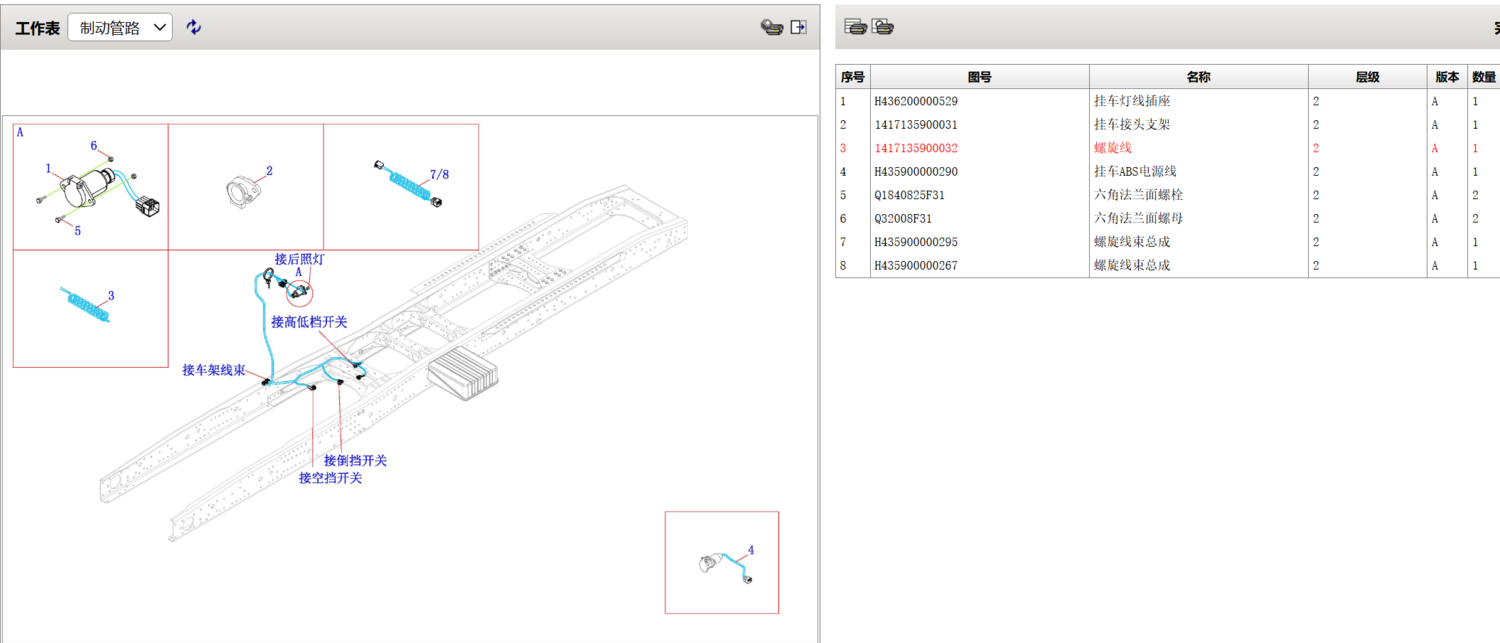This screenshot has height=643, width=1500.
Task: Click callout 4 on ABS power cable
Action: (751, 550)
